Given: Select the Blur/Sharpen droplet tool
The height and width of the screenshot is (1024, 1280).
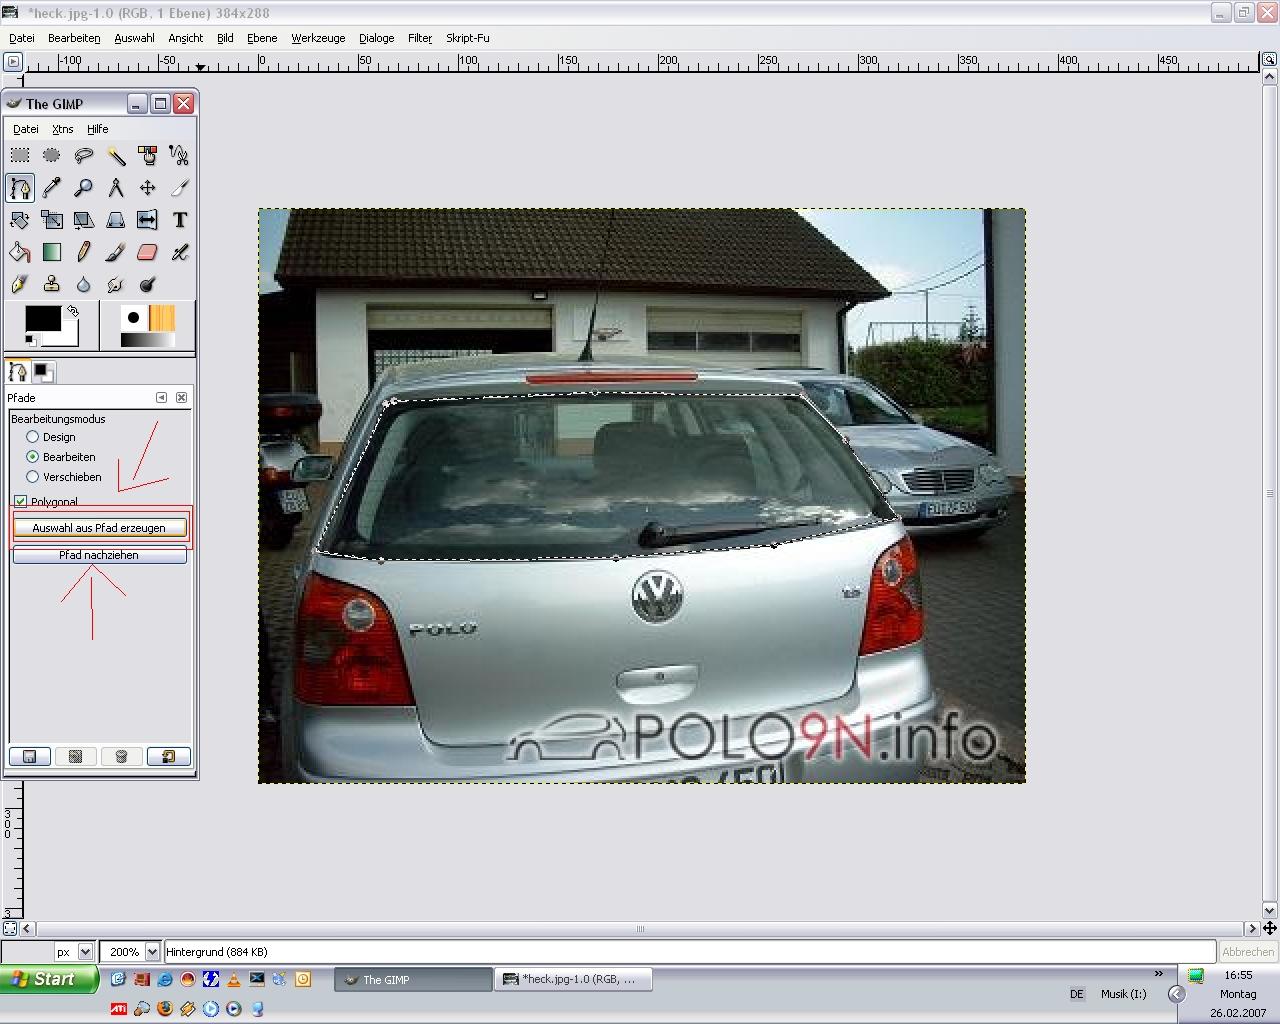Looking at the screenshot, I should [x=84, y=285].
